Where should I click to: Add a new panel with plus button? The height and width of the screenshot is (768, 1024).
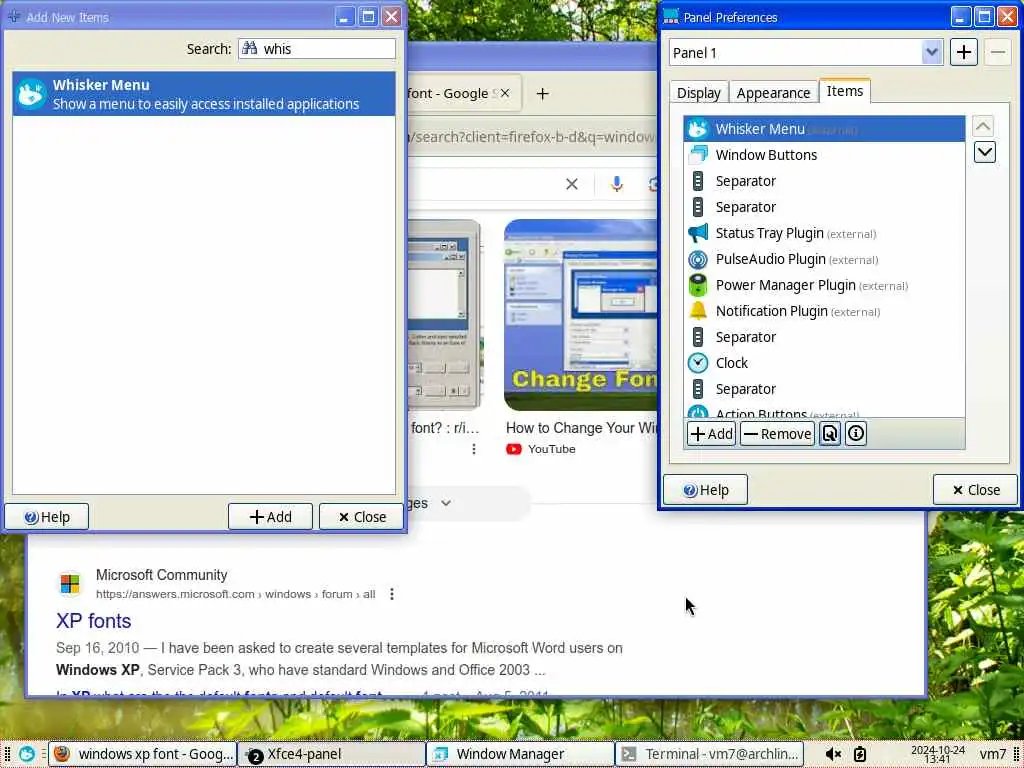click(x=963, y=52)
